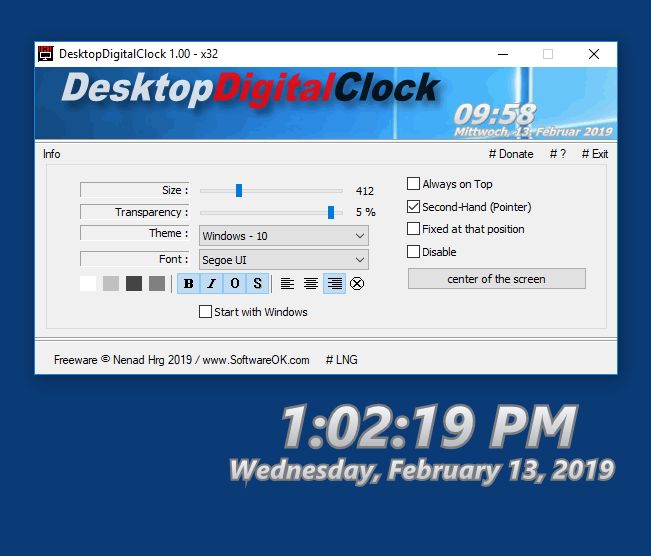Click the desktop date Wednesday, February 13, 2019
Viewport: 651px width, 556px height.
coord(422,471)
